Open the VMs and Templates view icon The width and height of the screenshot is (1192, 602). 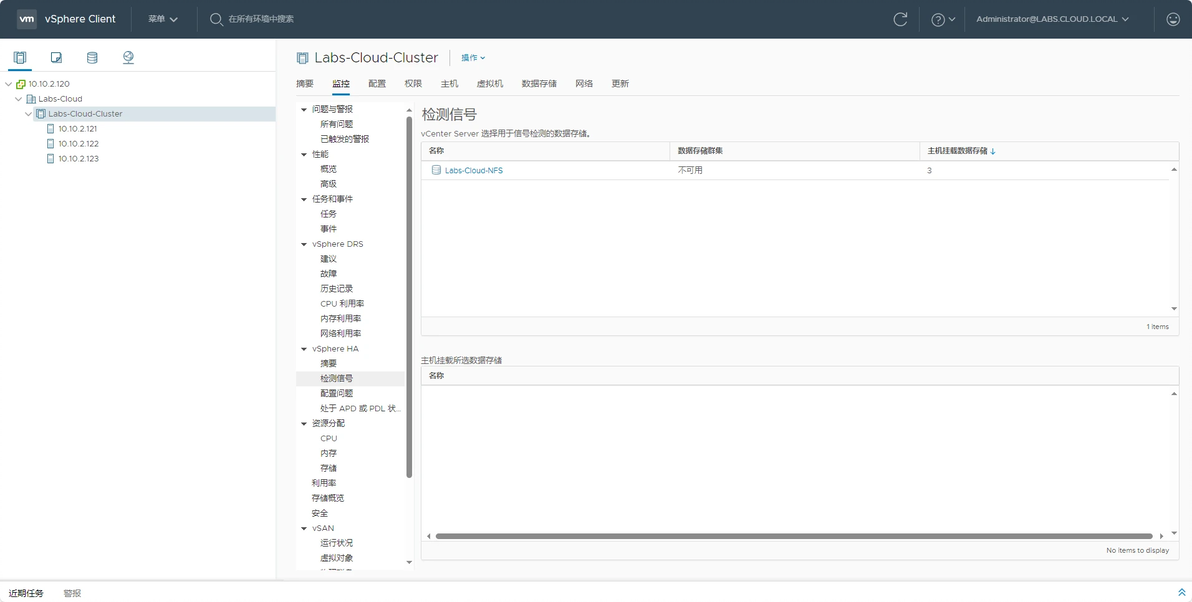(x=56, y=58)
